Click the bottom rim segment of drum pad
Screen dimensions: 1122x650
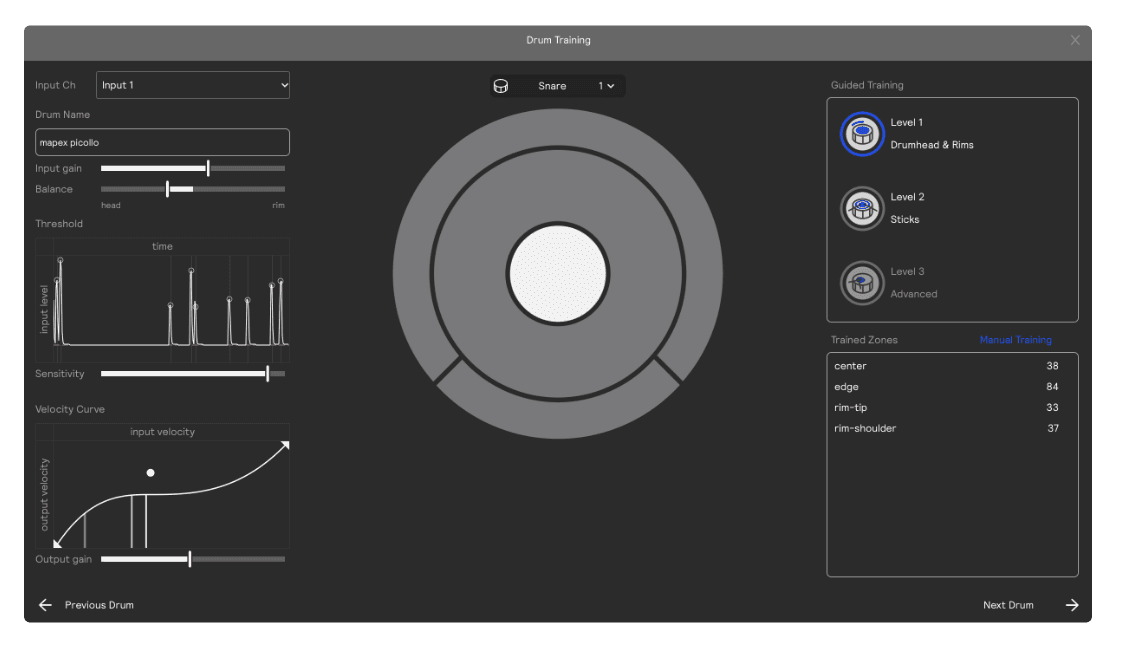click(x=557, y=418)
